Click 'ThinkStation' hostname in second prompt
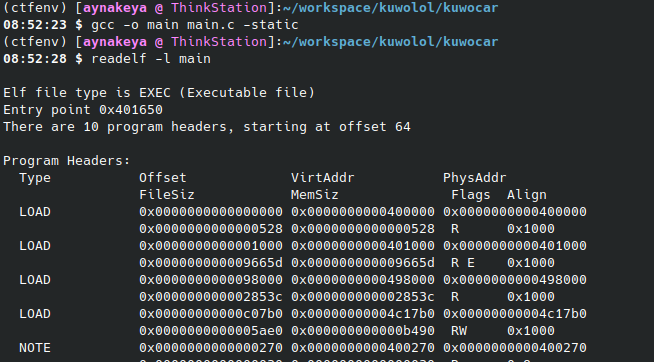Image resolution: width=654 pixels, height=362 pixels. pos(219,42)
